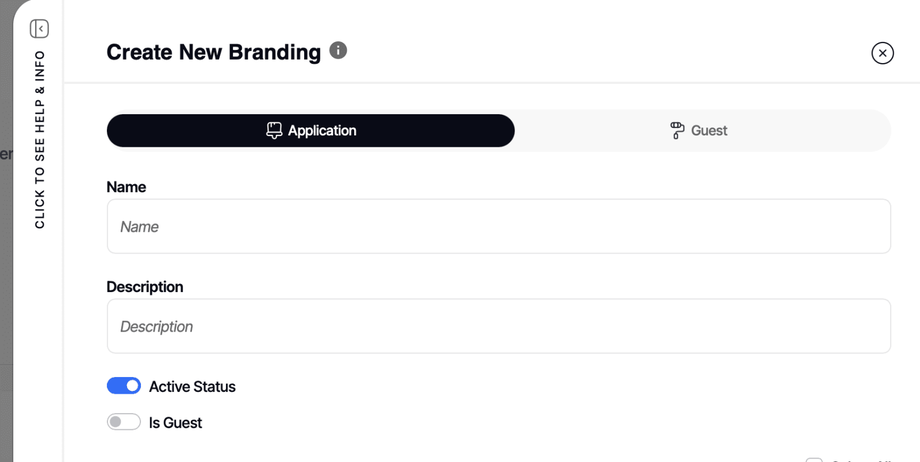This screenshot has width=920, height=462.
Task: Click the info icon beside Create New Branding
Action: 338,50
